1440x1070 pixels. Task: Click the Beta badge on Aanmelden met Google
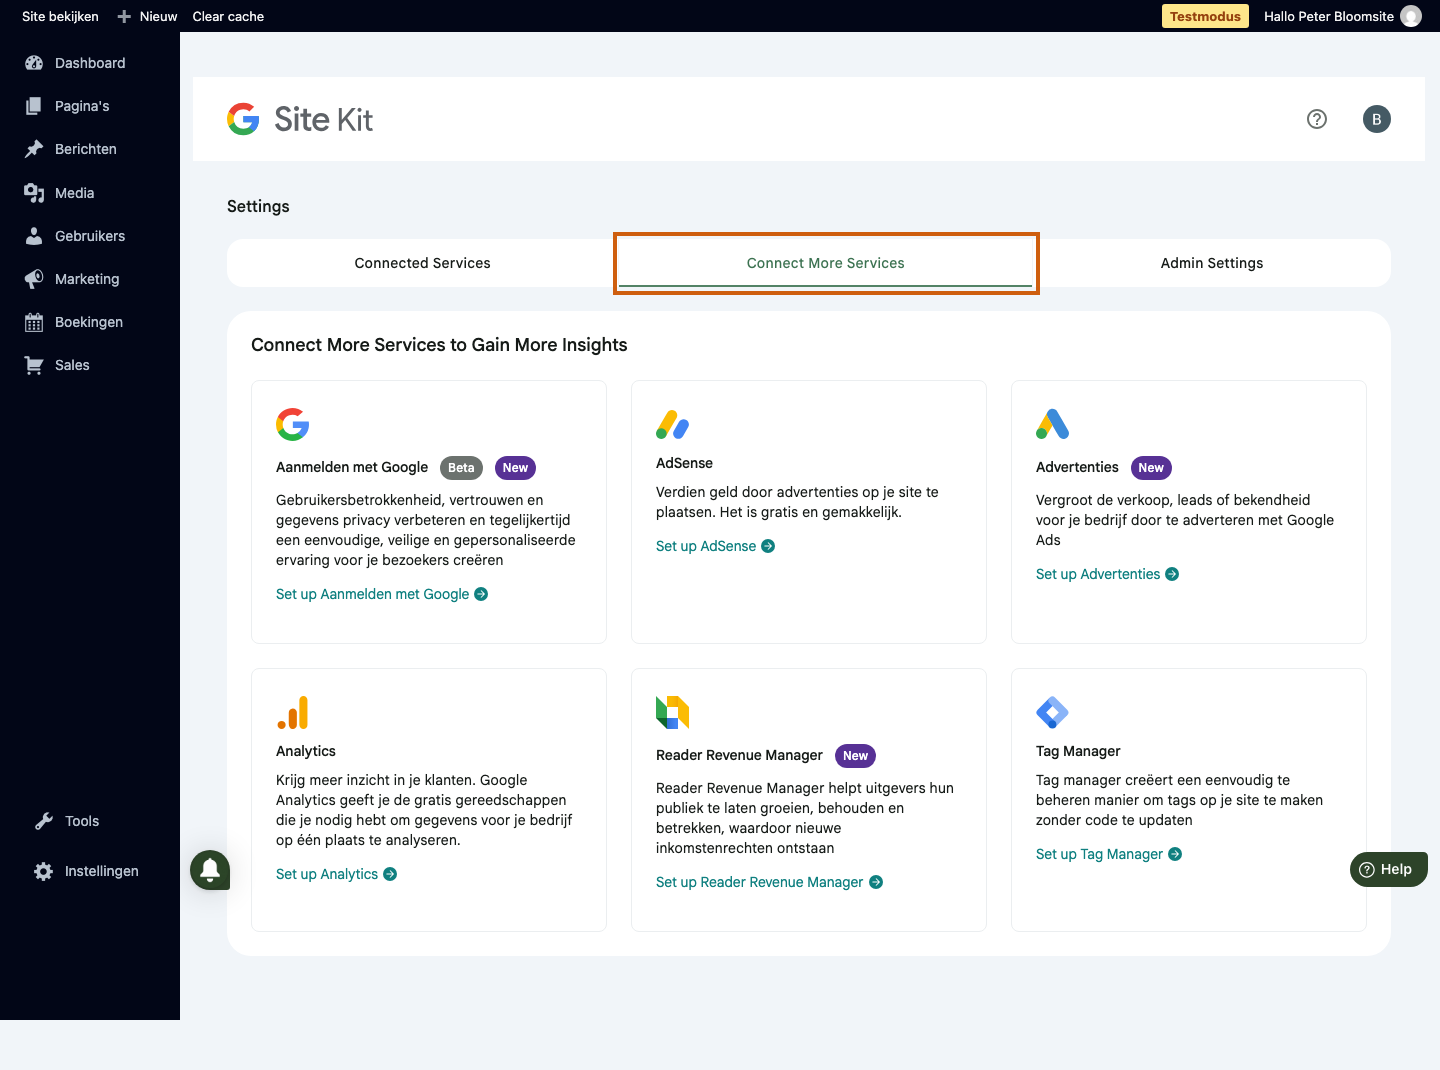tap(461, 468)
